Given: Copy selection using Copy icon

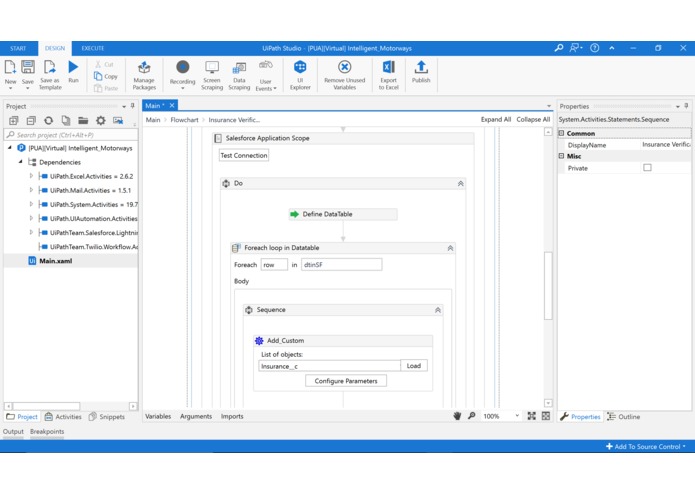Looking at the screenshot, I should click(x=106, y=76).
